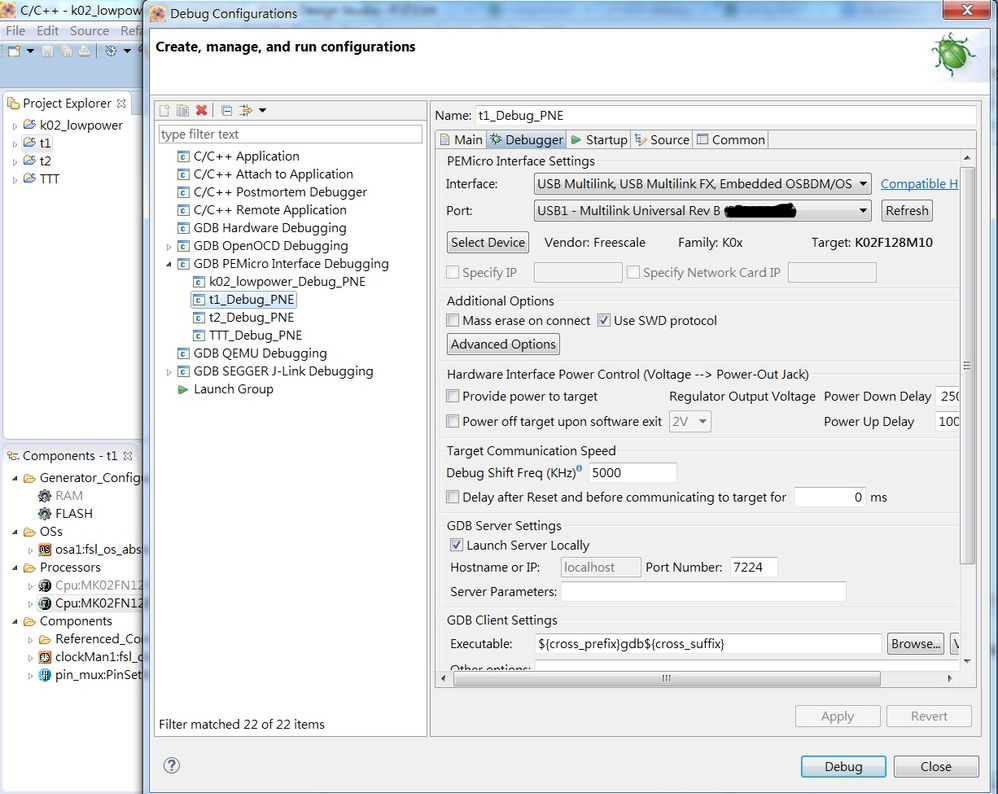Click the Help question mark icon
Viewport: 998px width, 794px height.
(171, 765)
